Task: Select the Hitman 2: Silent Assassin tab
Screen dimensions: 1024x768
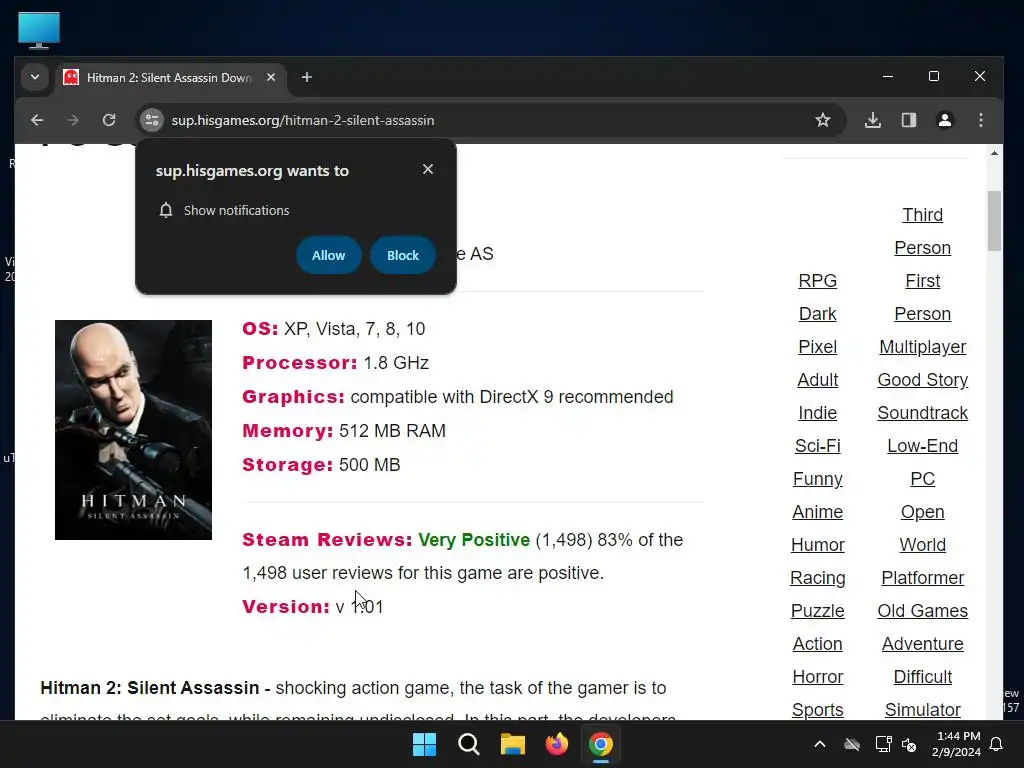Action: (x=171, y=78)
